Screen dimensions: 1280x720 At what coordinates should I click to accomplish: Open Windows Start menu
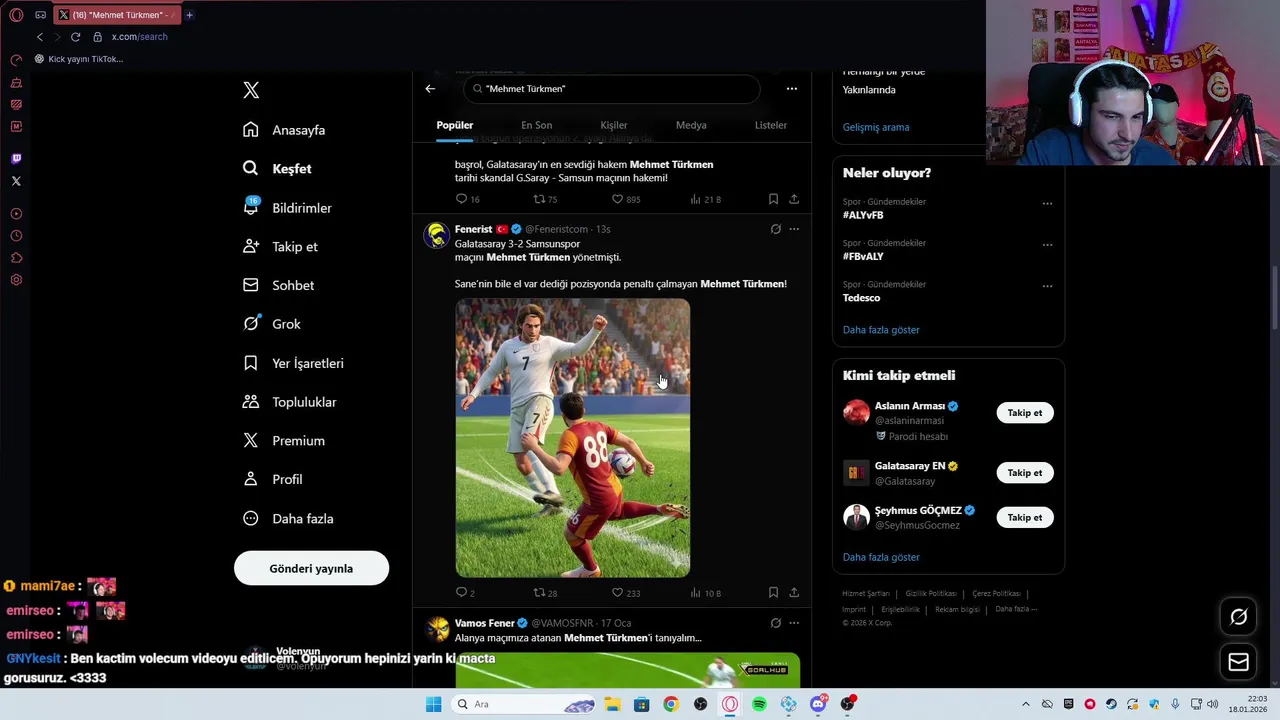[x=433, y=704]
